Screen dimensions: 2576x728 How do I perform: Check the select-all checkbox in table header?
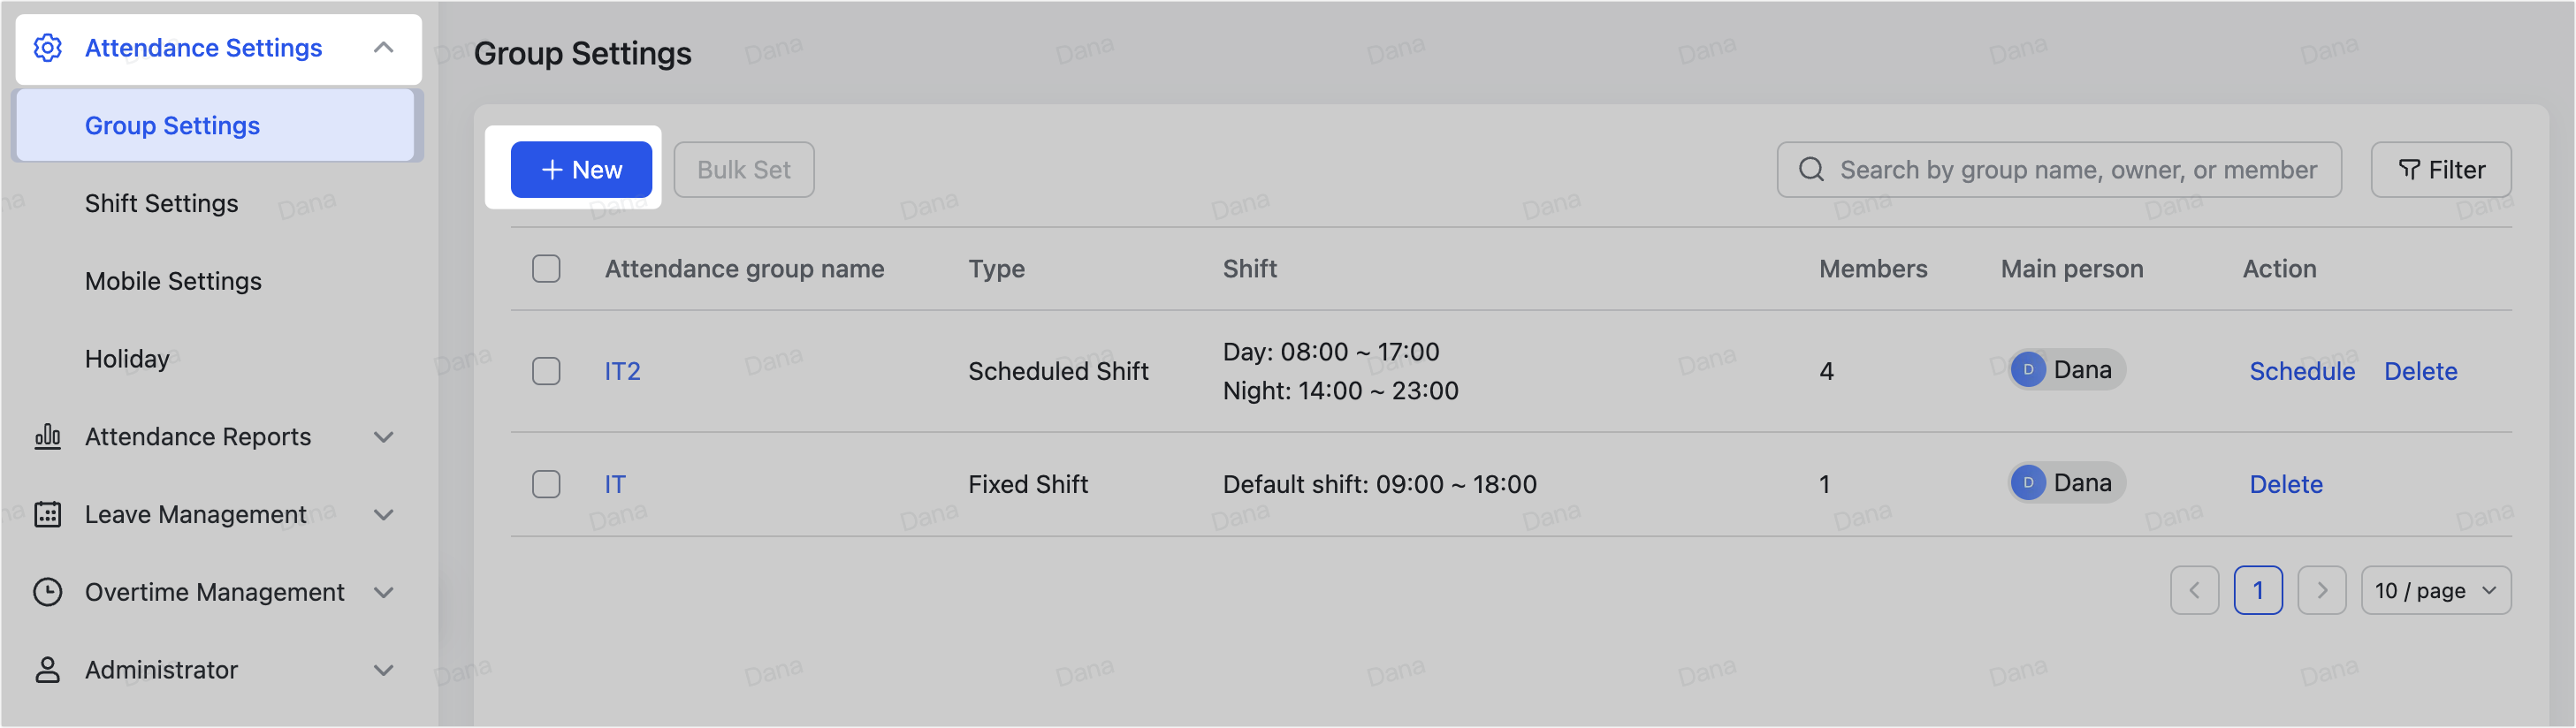(x=546, y=268)
